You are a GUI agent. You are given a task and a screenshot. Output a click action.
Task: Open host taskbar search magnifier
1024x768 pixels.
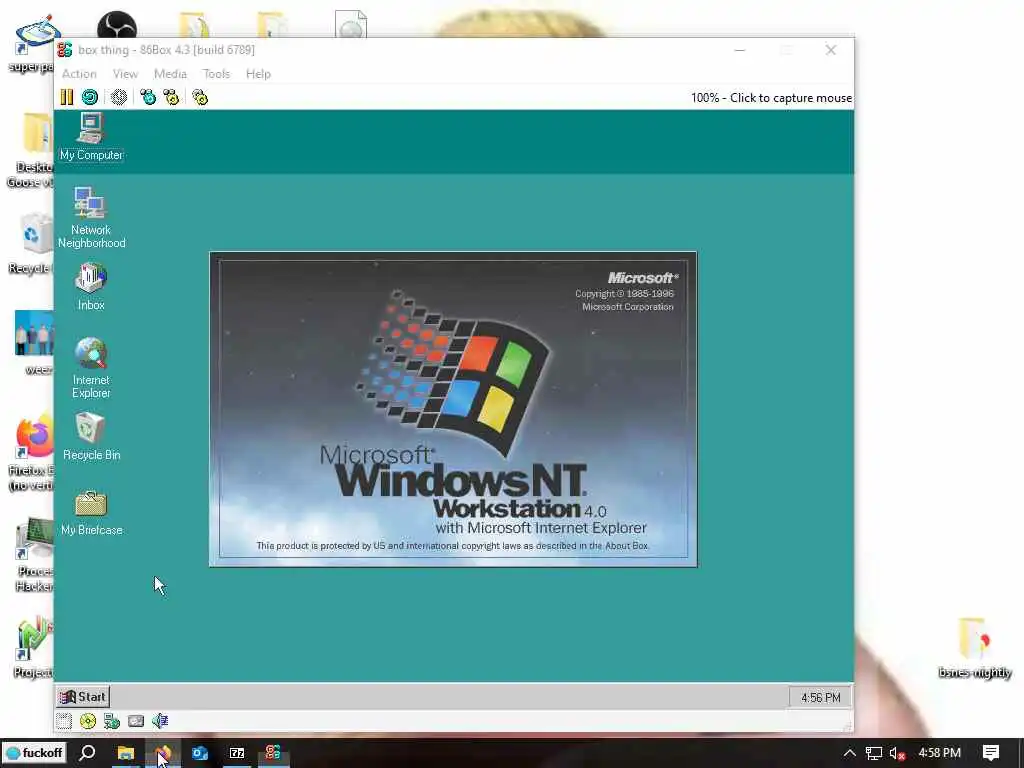tap(88, 752)
